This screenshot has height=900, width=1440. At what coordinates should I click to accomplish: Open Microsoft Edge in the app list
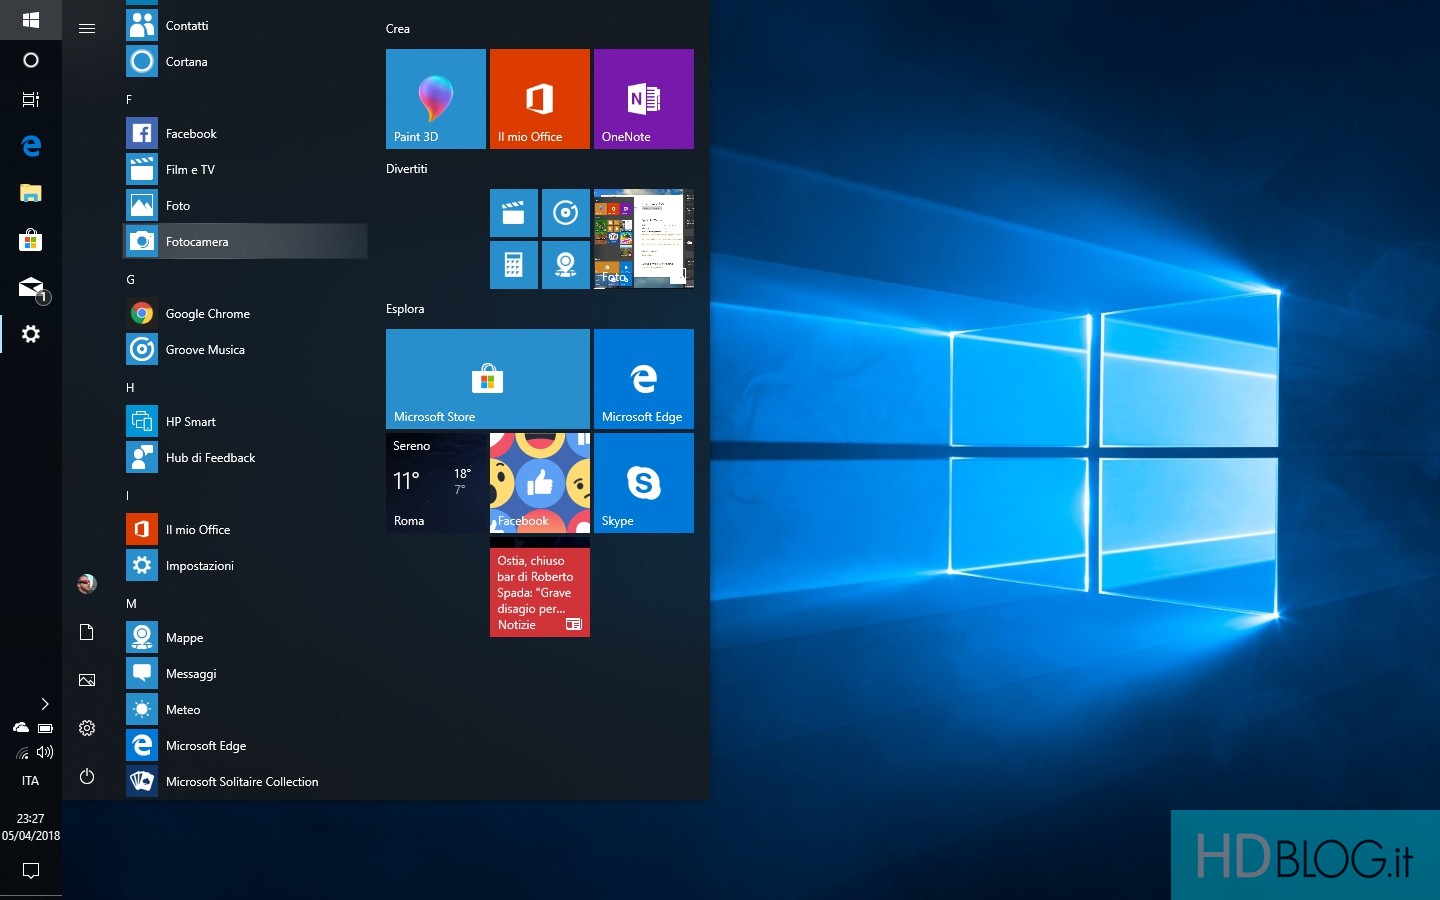[x=245, y=746]
